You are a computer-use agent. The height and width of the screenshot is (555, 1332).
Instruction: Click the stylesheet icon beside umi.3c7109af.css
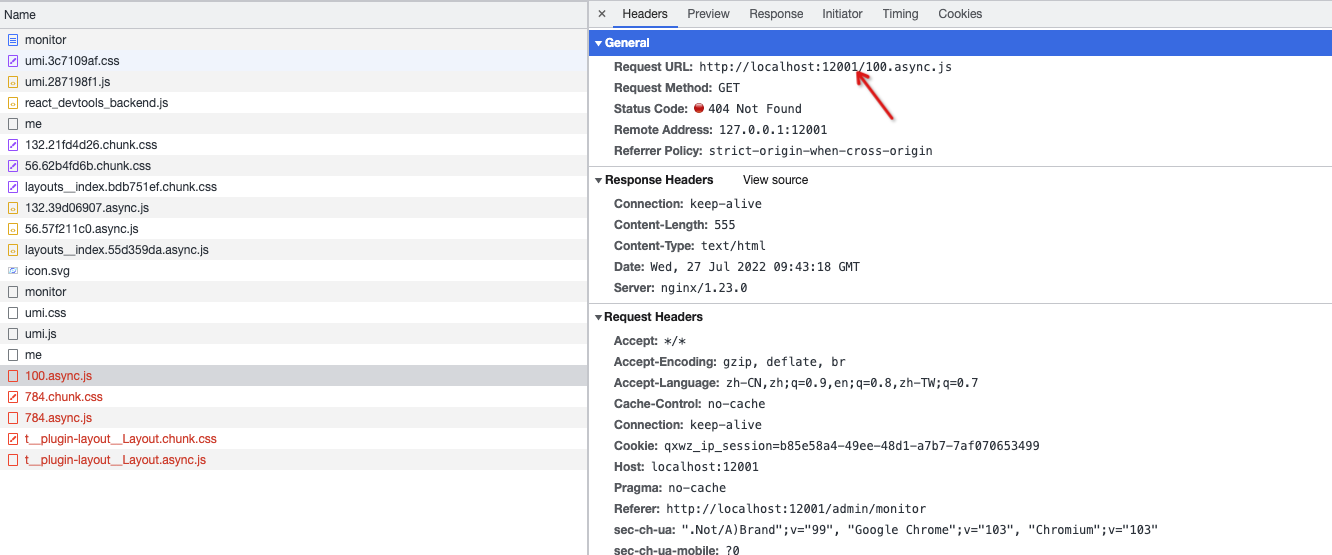point(13,61)
